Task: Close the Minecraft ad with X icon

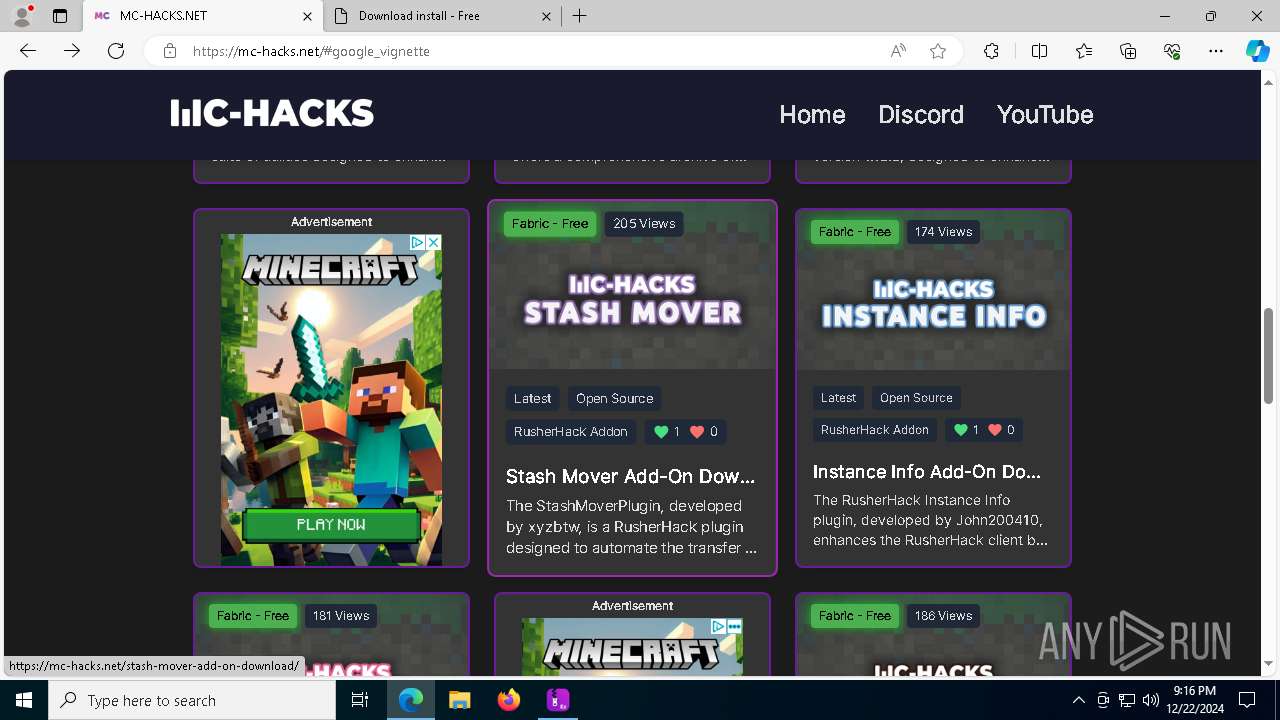Action: pos(434,242)
